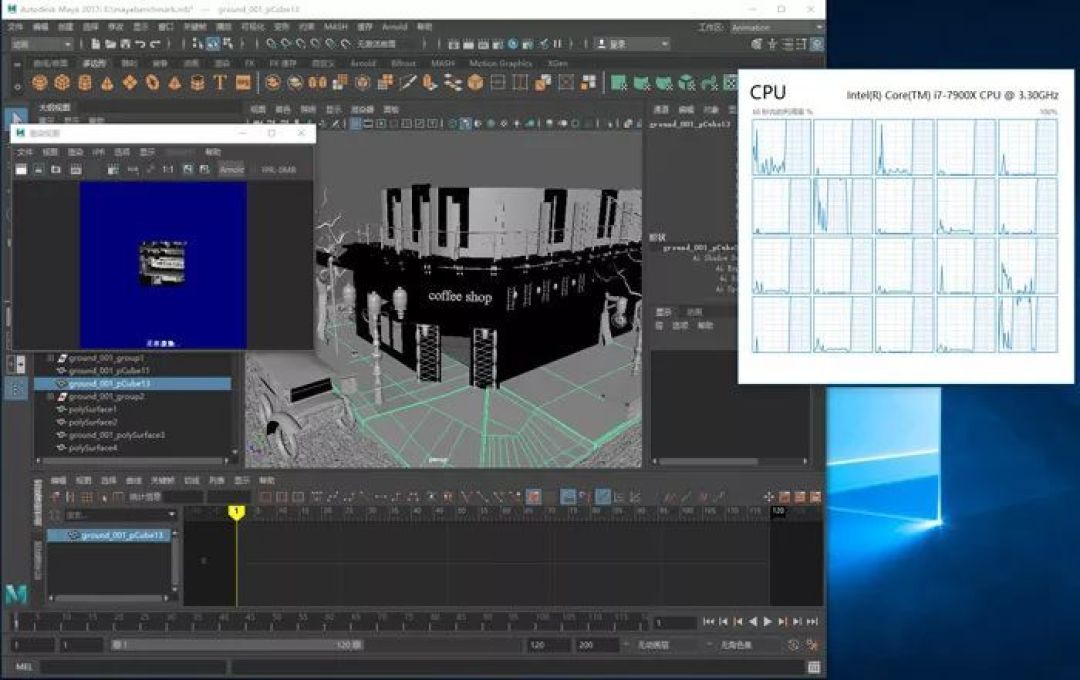1080x680 pixels.
Task: Open the Maya logo icon at bottom-left
Action: [17, 593]
